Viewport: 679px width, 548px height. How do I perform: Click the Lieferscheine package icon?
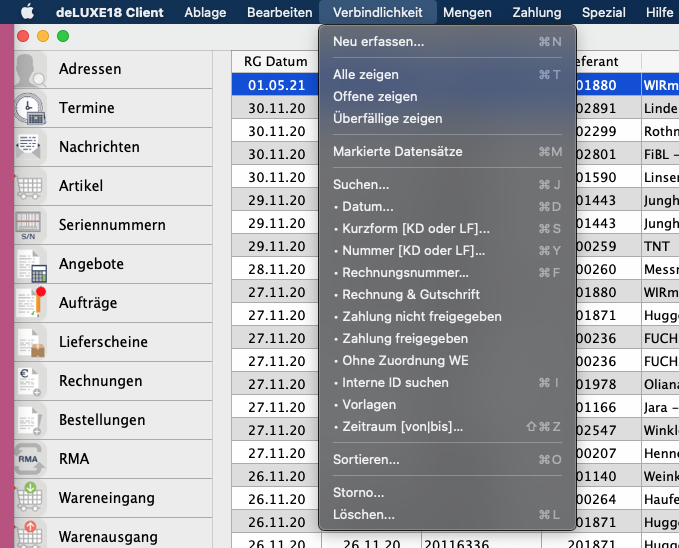tap(30, 342)
